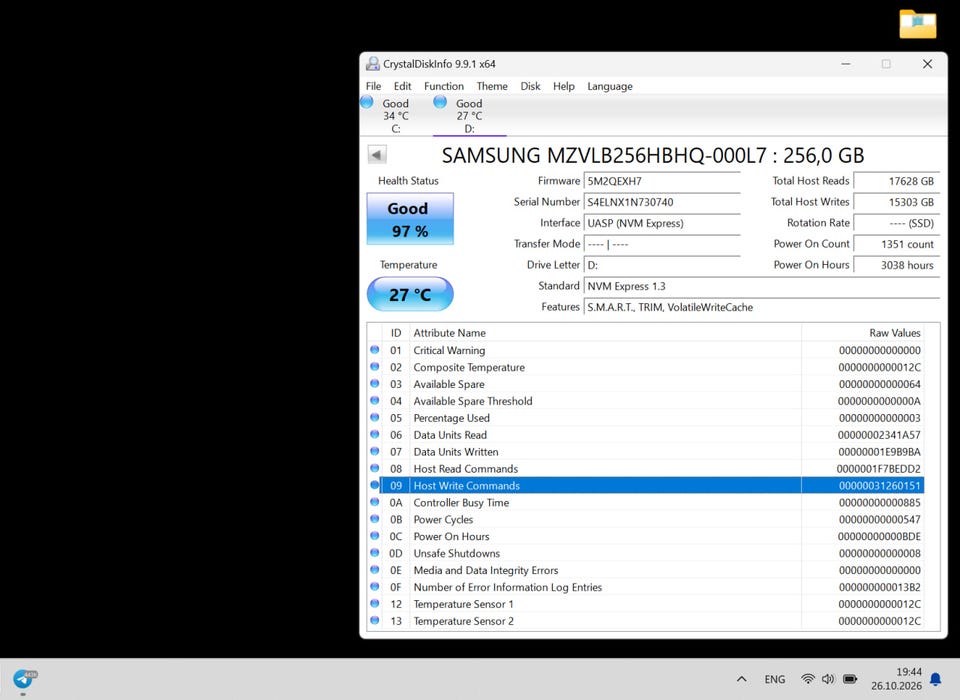
Task: Click the status dot for Percentage Used
Action: [x=375, y=418]
